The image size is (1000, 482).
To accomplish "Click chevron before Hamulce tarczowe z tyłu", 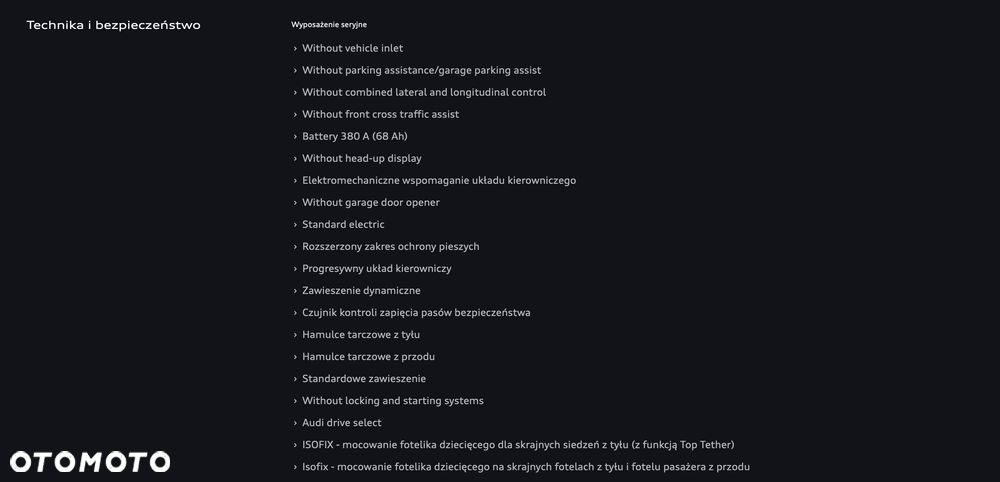I will (x=295, y=334).
